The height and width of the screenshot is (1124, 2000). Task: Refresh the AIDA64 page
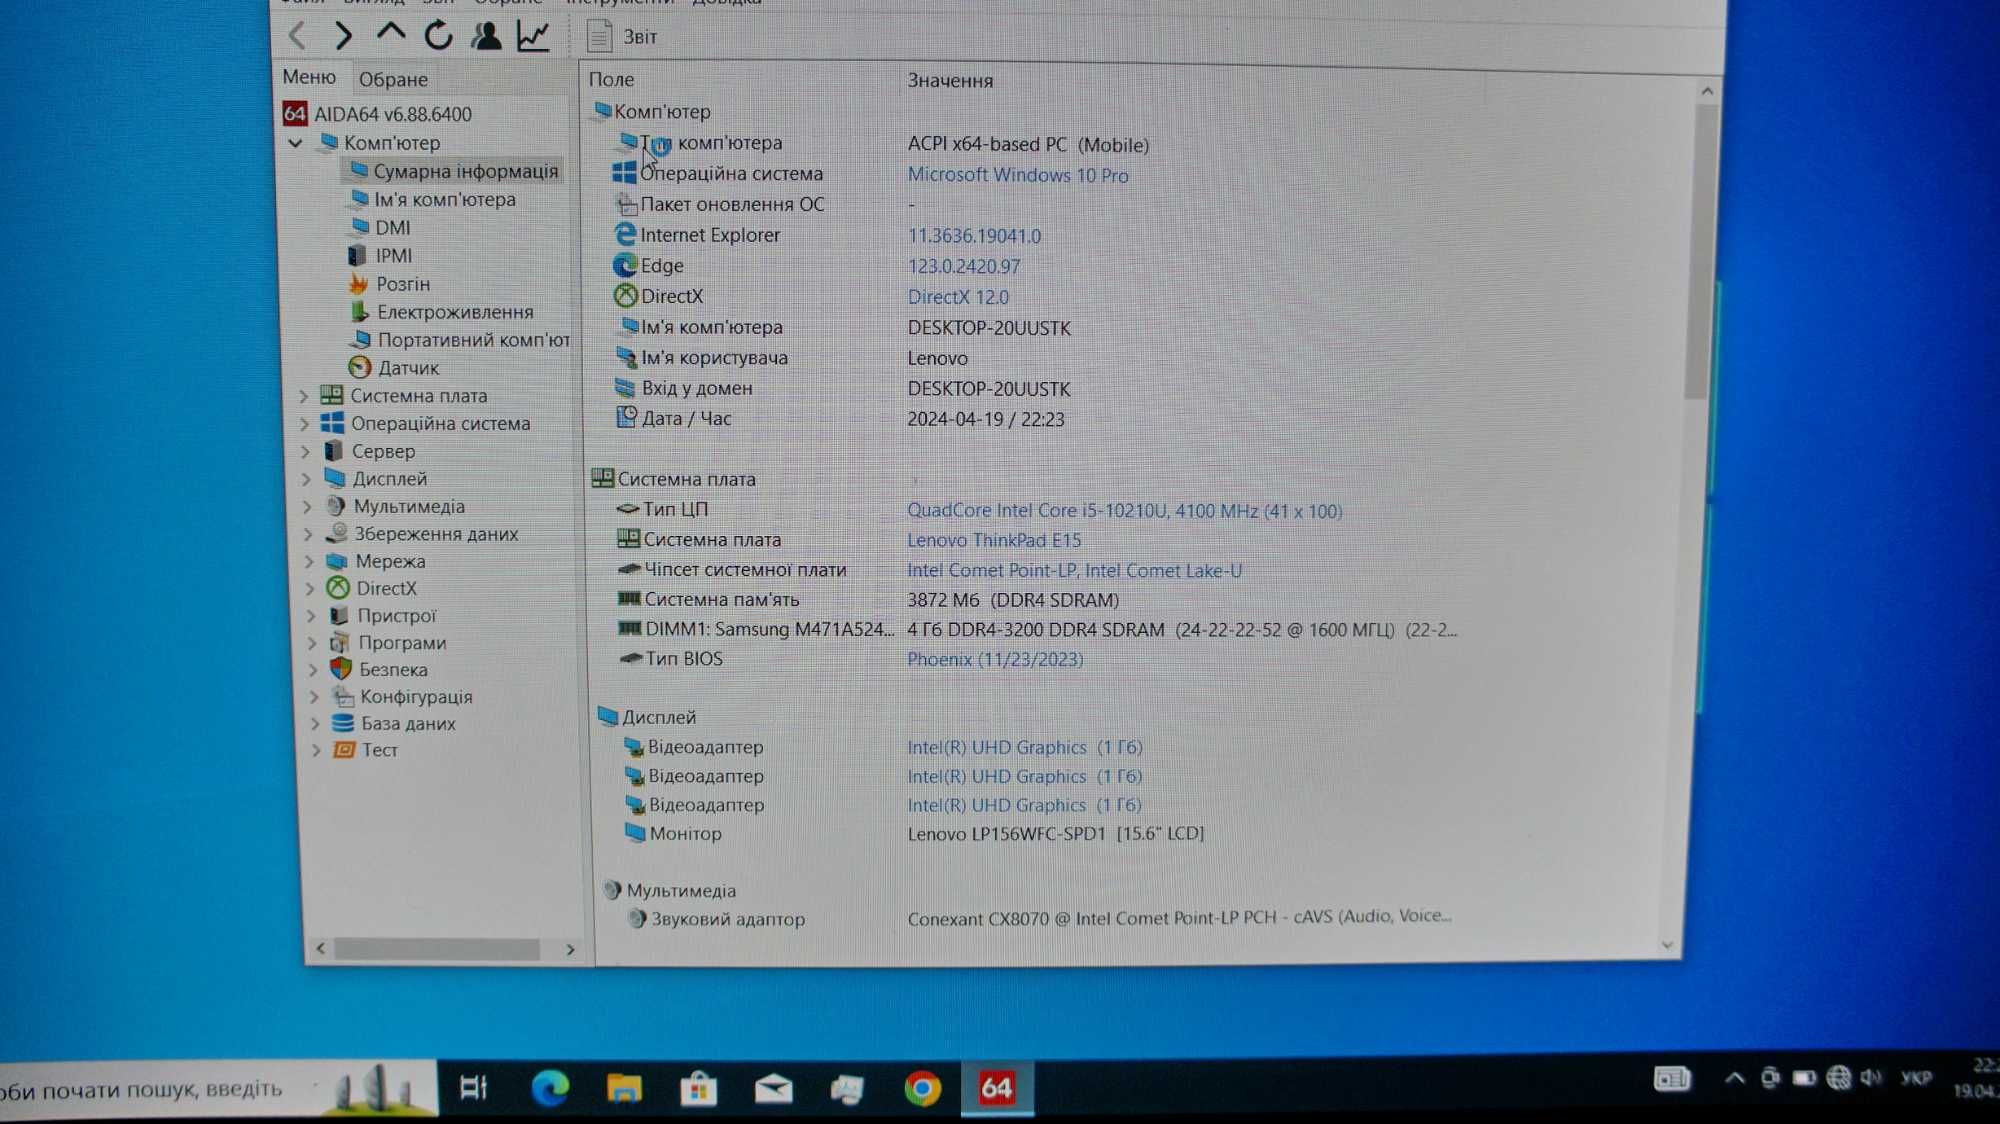(438, 36)
